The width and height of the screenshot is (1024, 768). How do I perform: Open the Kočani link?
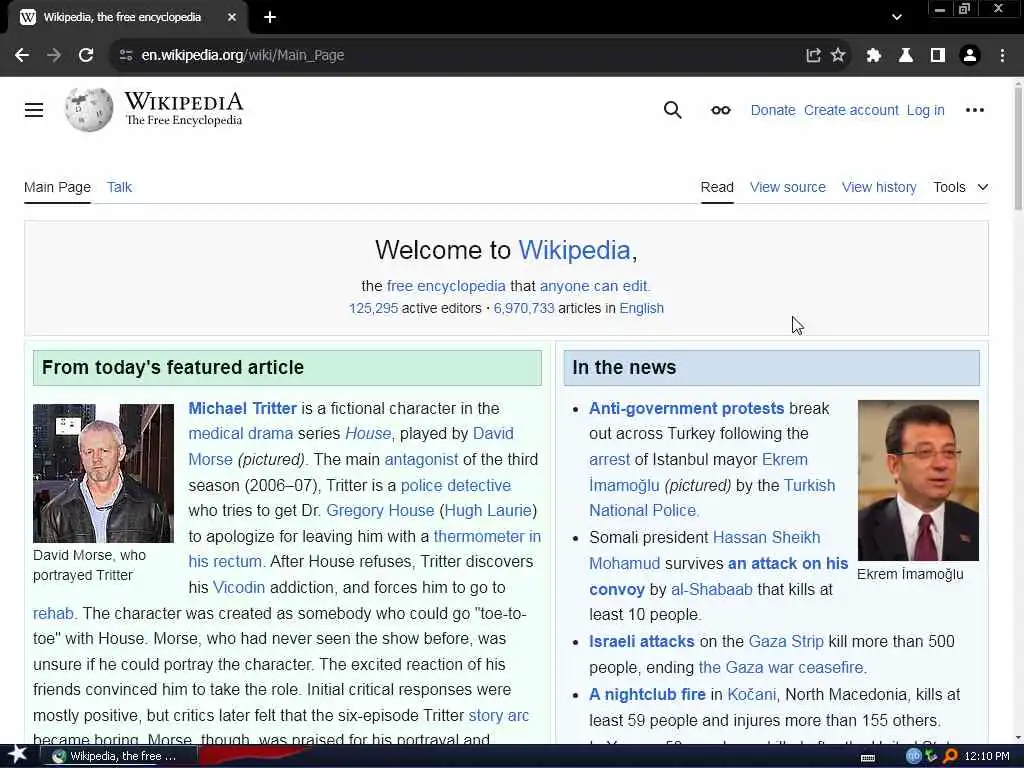tap(752, 695)
